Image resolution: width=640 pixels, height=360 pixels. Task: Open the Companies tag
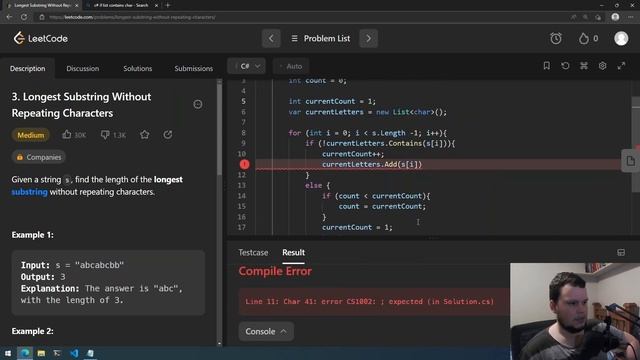tap(38, 157)
